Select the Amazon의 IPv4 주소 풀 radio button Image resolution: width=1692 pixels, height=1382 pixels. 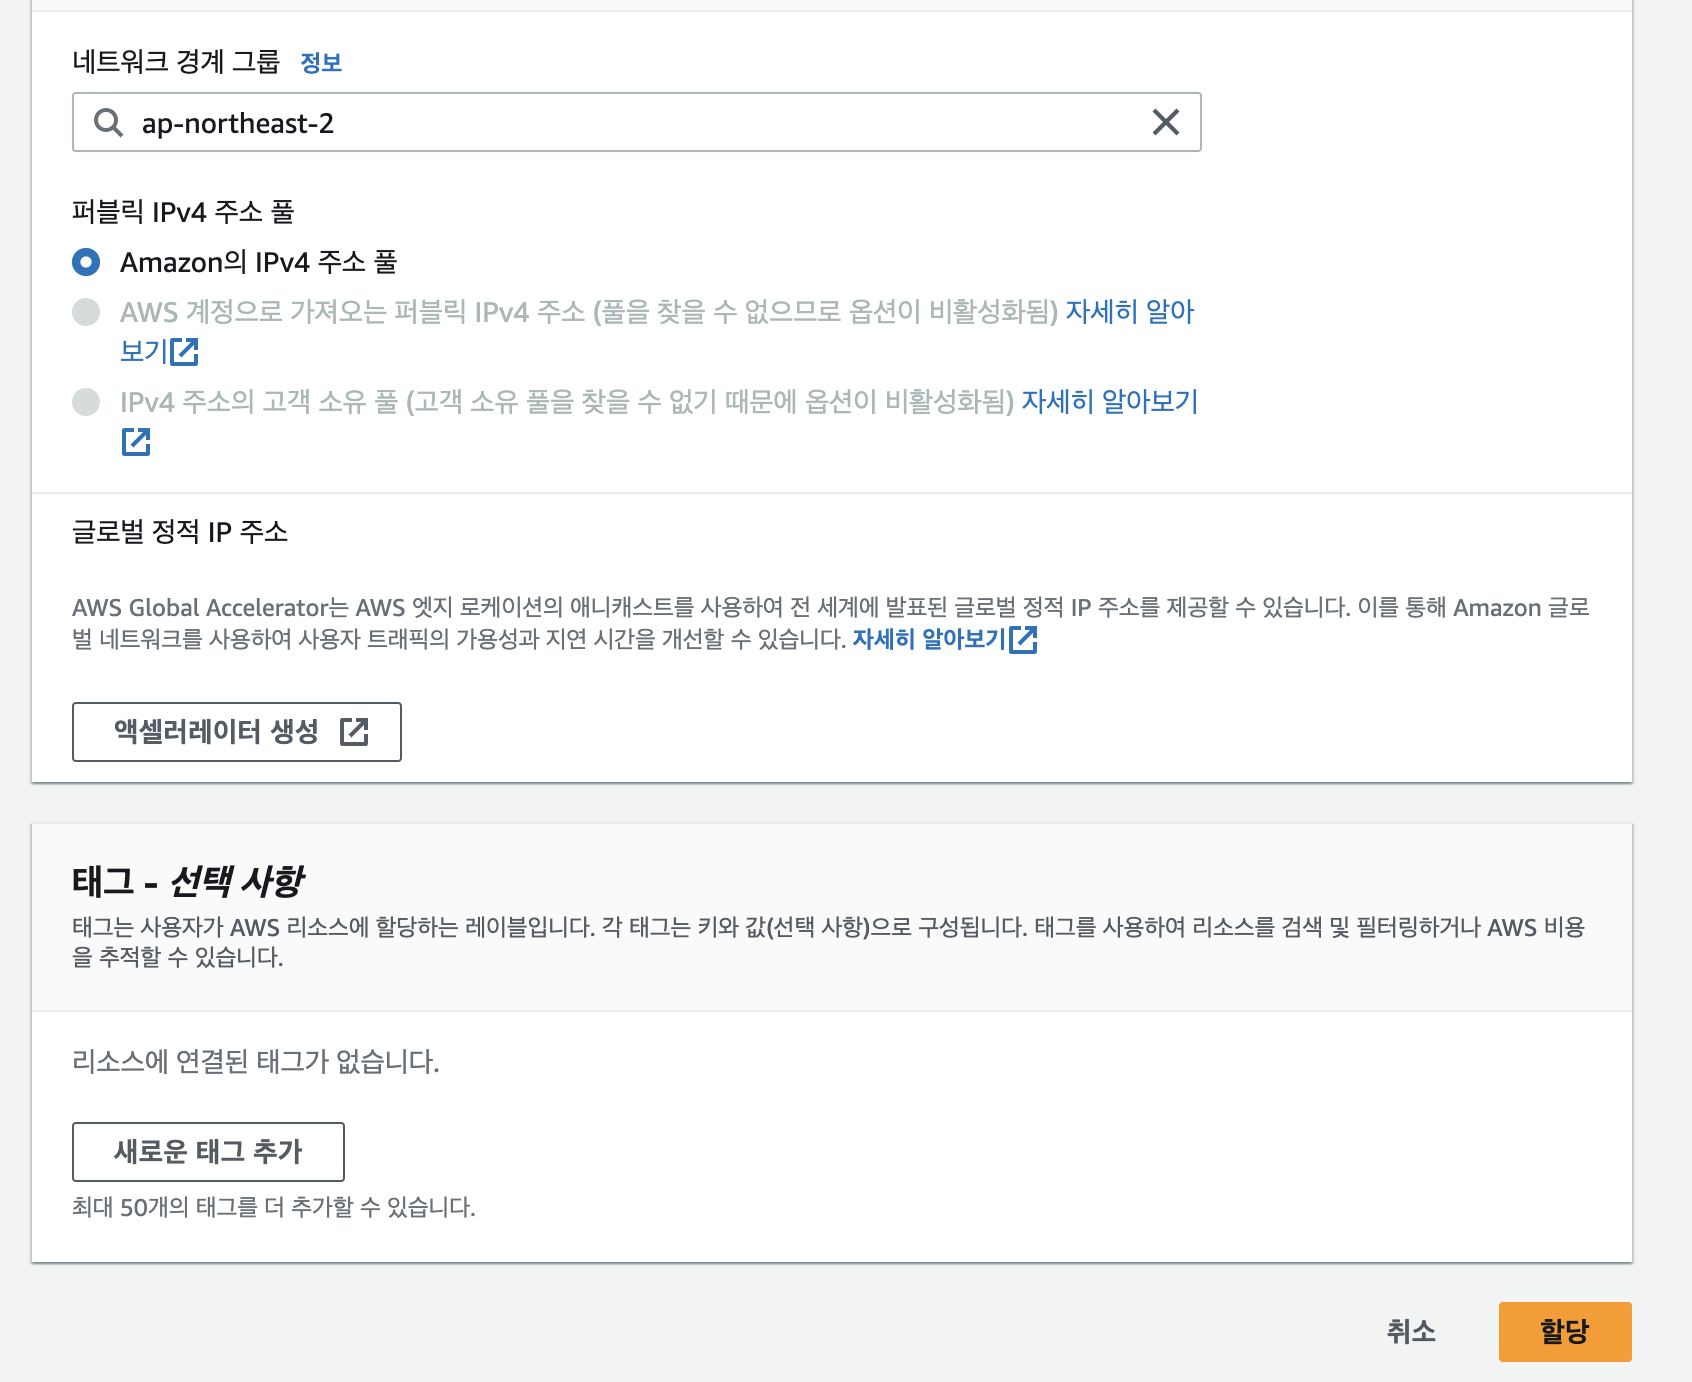click(87, 262)
